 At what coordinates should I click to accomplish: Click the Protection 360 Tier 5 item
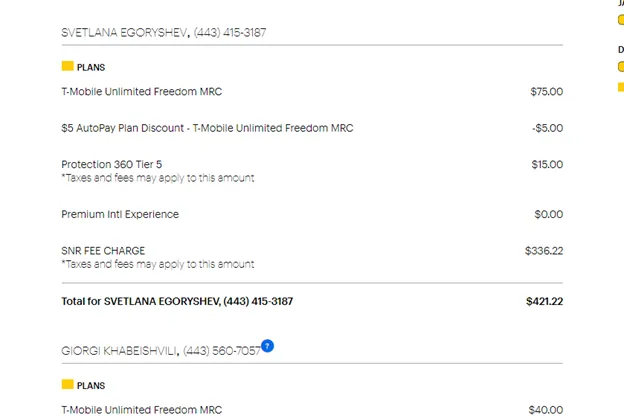(112, 164)
